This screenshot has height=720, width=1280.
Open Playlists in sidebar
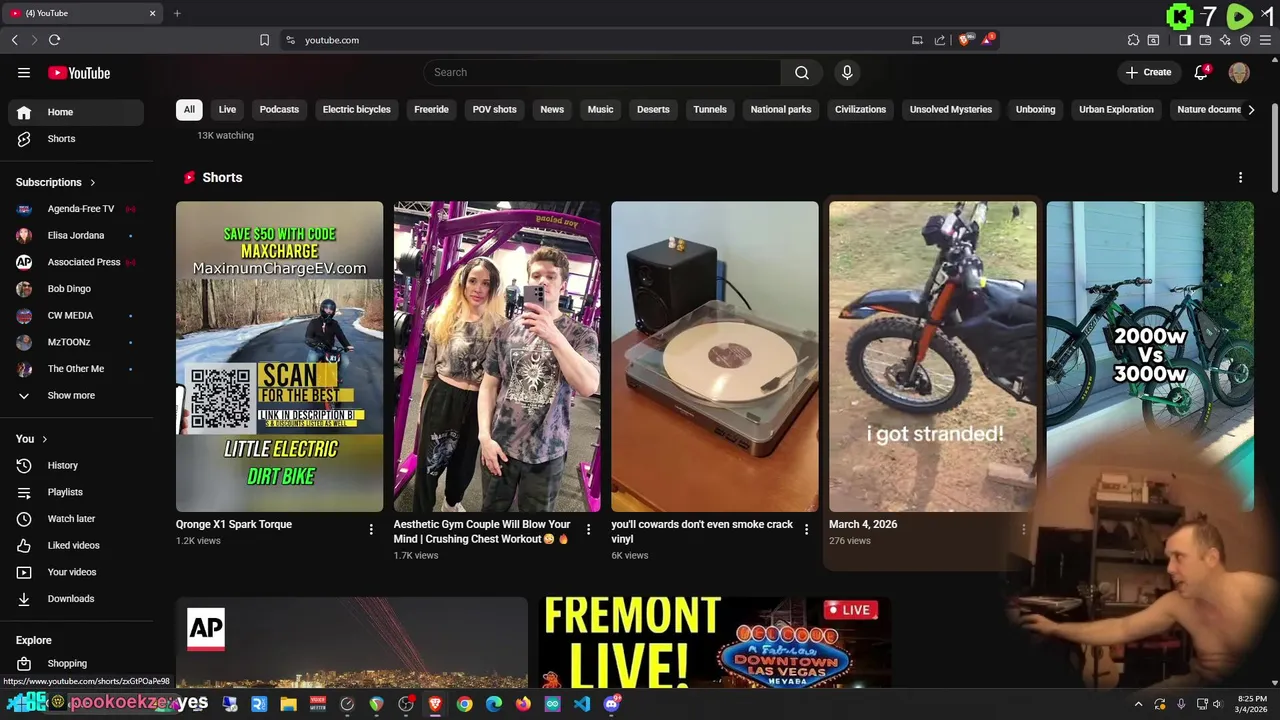click(76, 492)
